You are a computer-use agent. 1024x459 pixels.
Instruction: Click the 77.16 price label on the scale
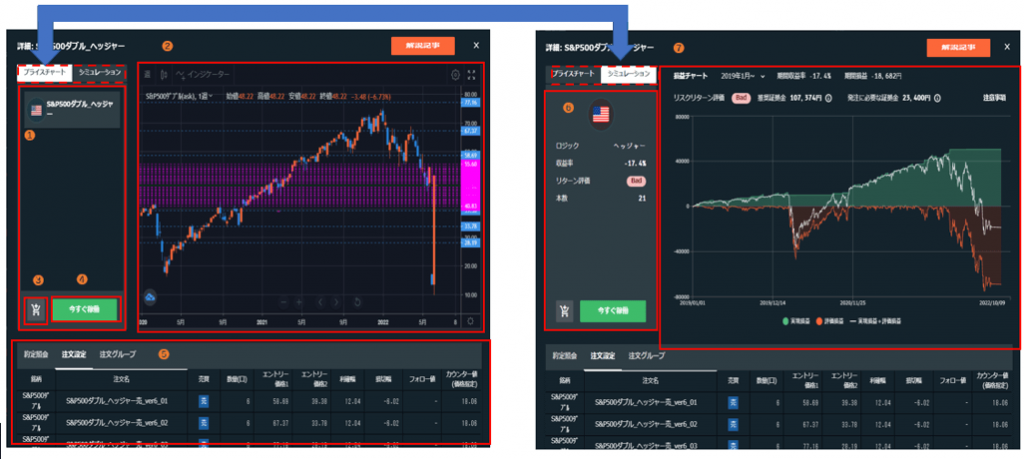tap(471, 103)
